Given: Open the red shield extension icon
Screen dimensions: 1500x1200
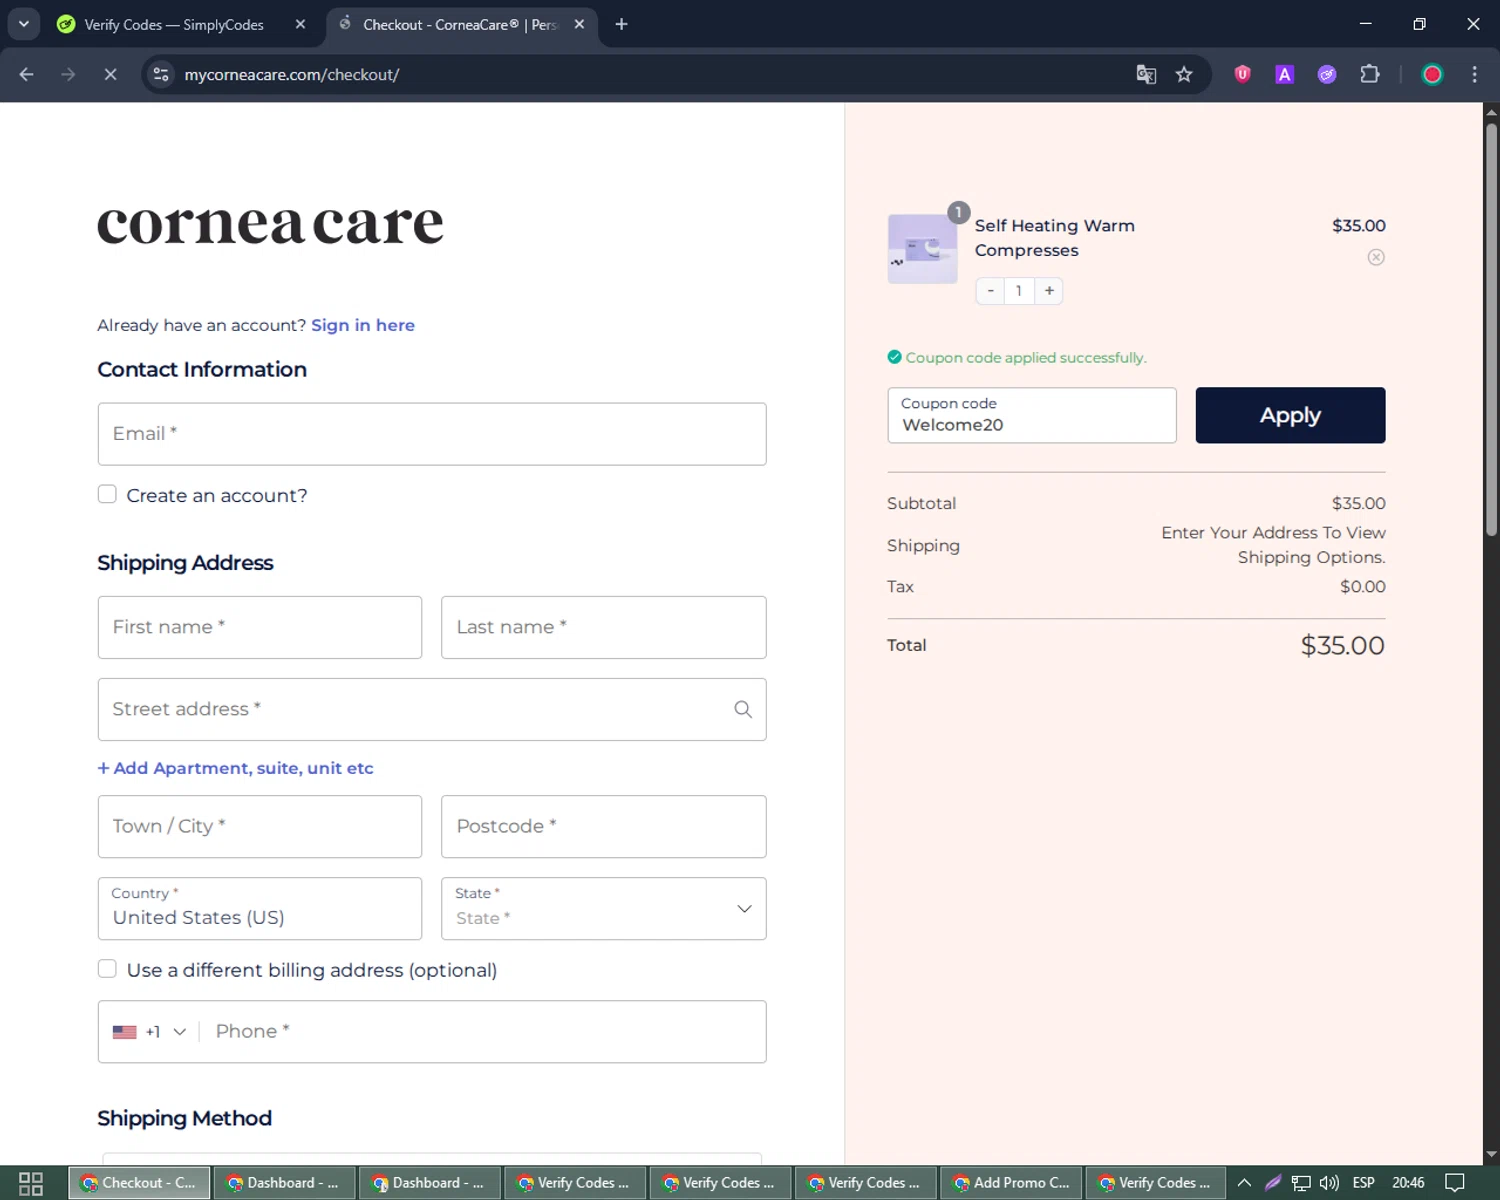Looking at the screenshot, I should click(1242, 74).
